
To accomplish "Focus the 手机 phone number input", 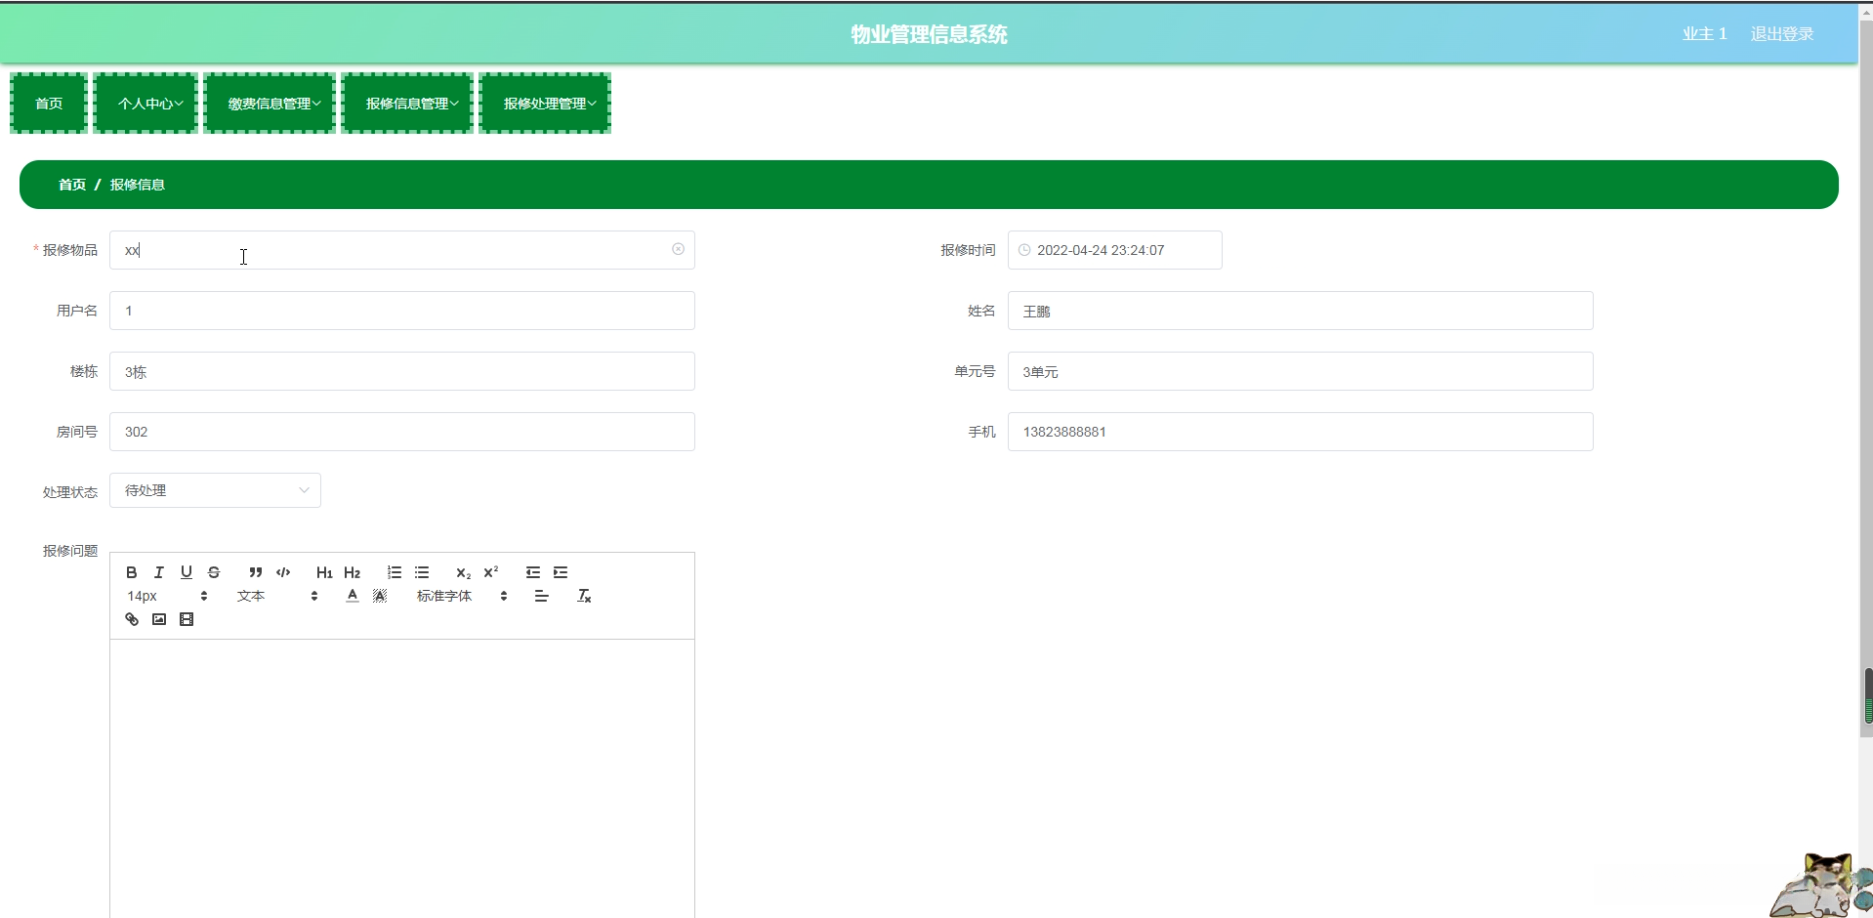I will (1300, 432).
